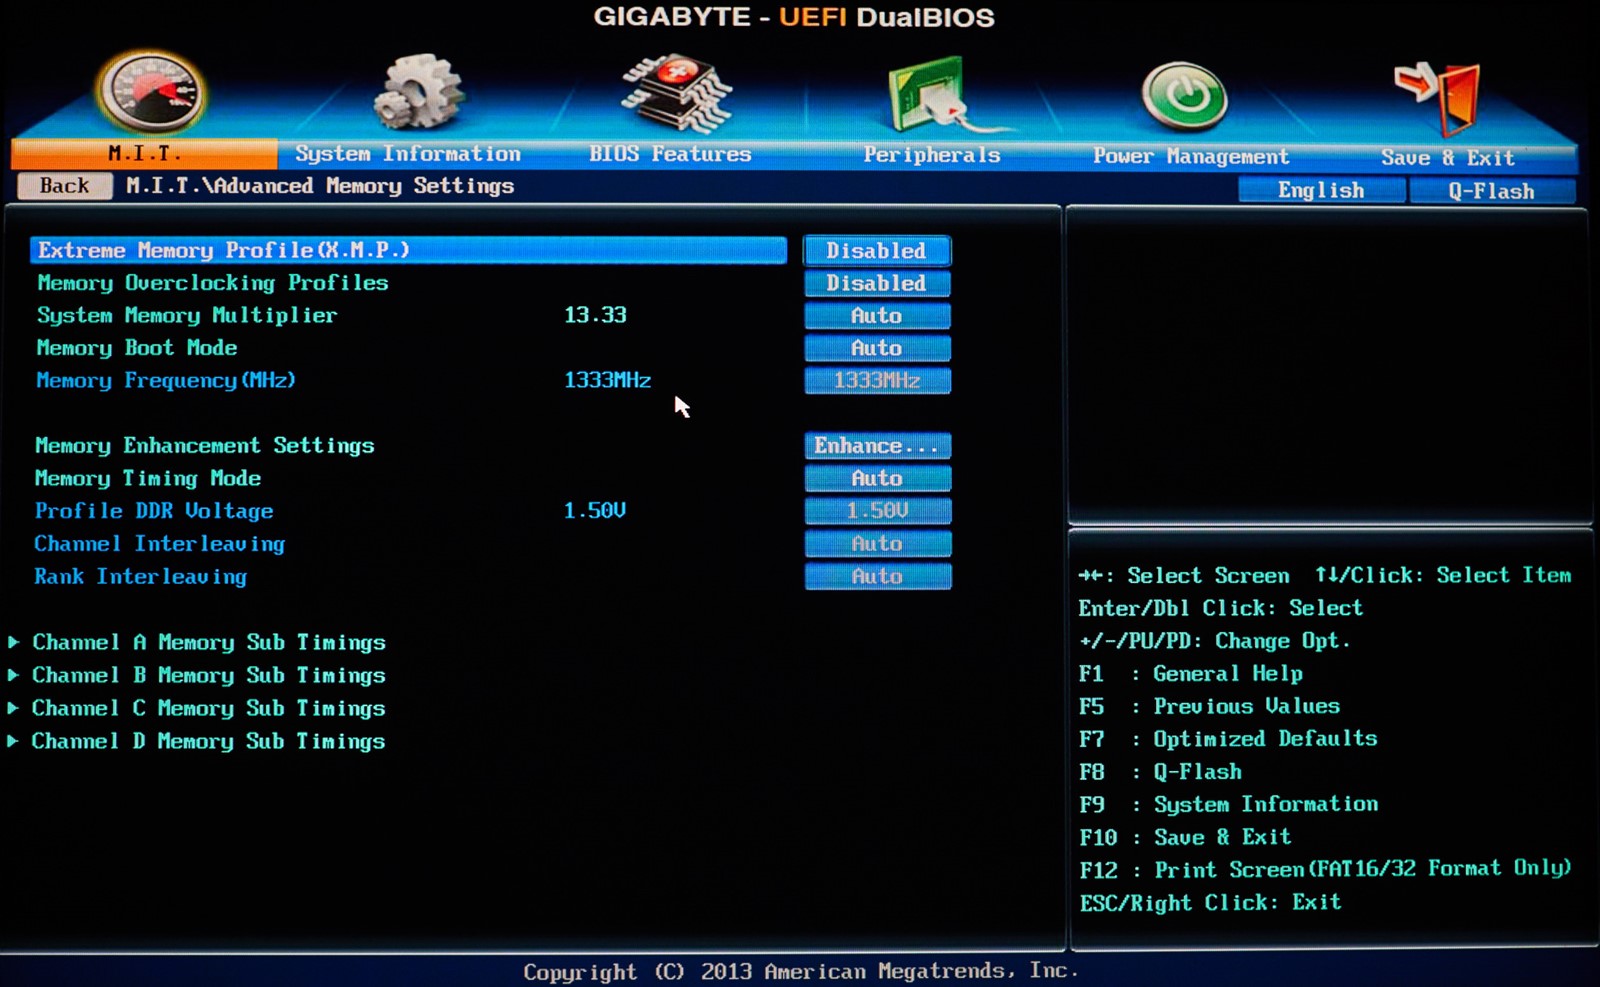Click the F7 Optimized Defaults hint
This screenshot has height=987, width=1600.
(x=1228, y=739)
